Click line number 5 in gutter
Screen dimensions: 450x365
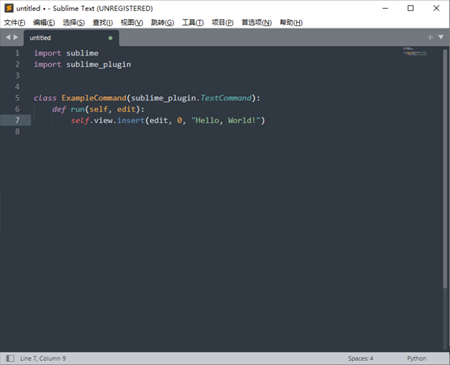click(17, 98)
